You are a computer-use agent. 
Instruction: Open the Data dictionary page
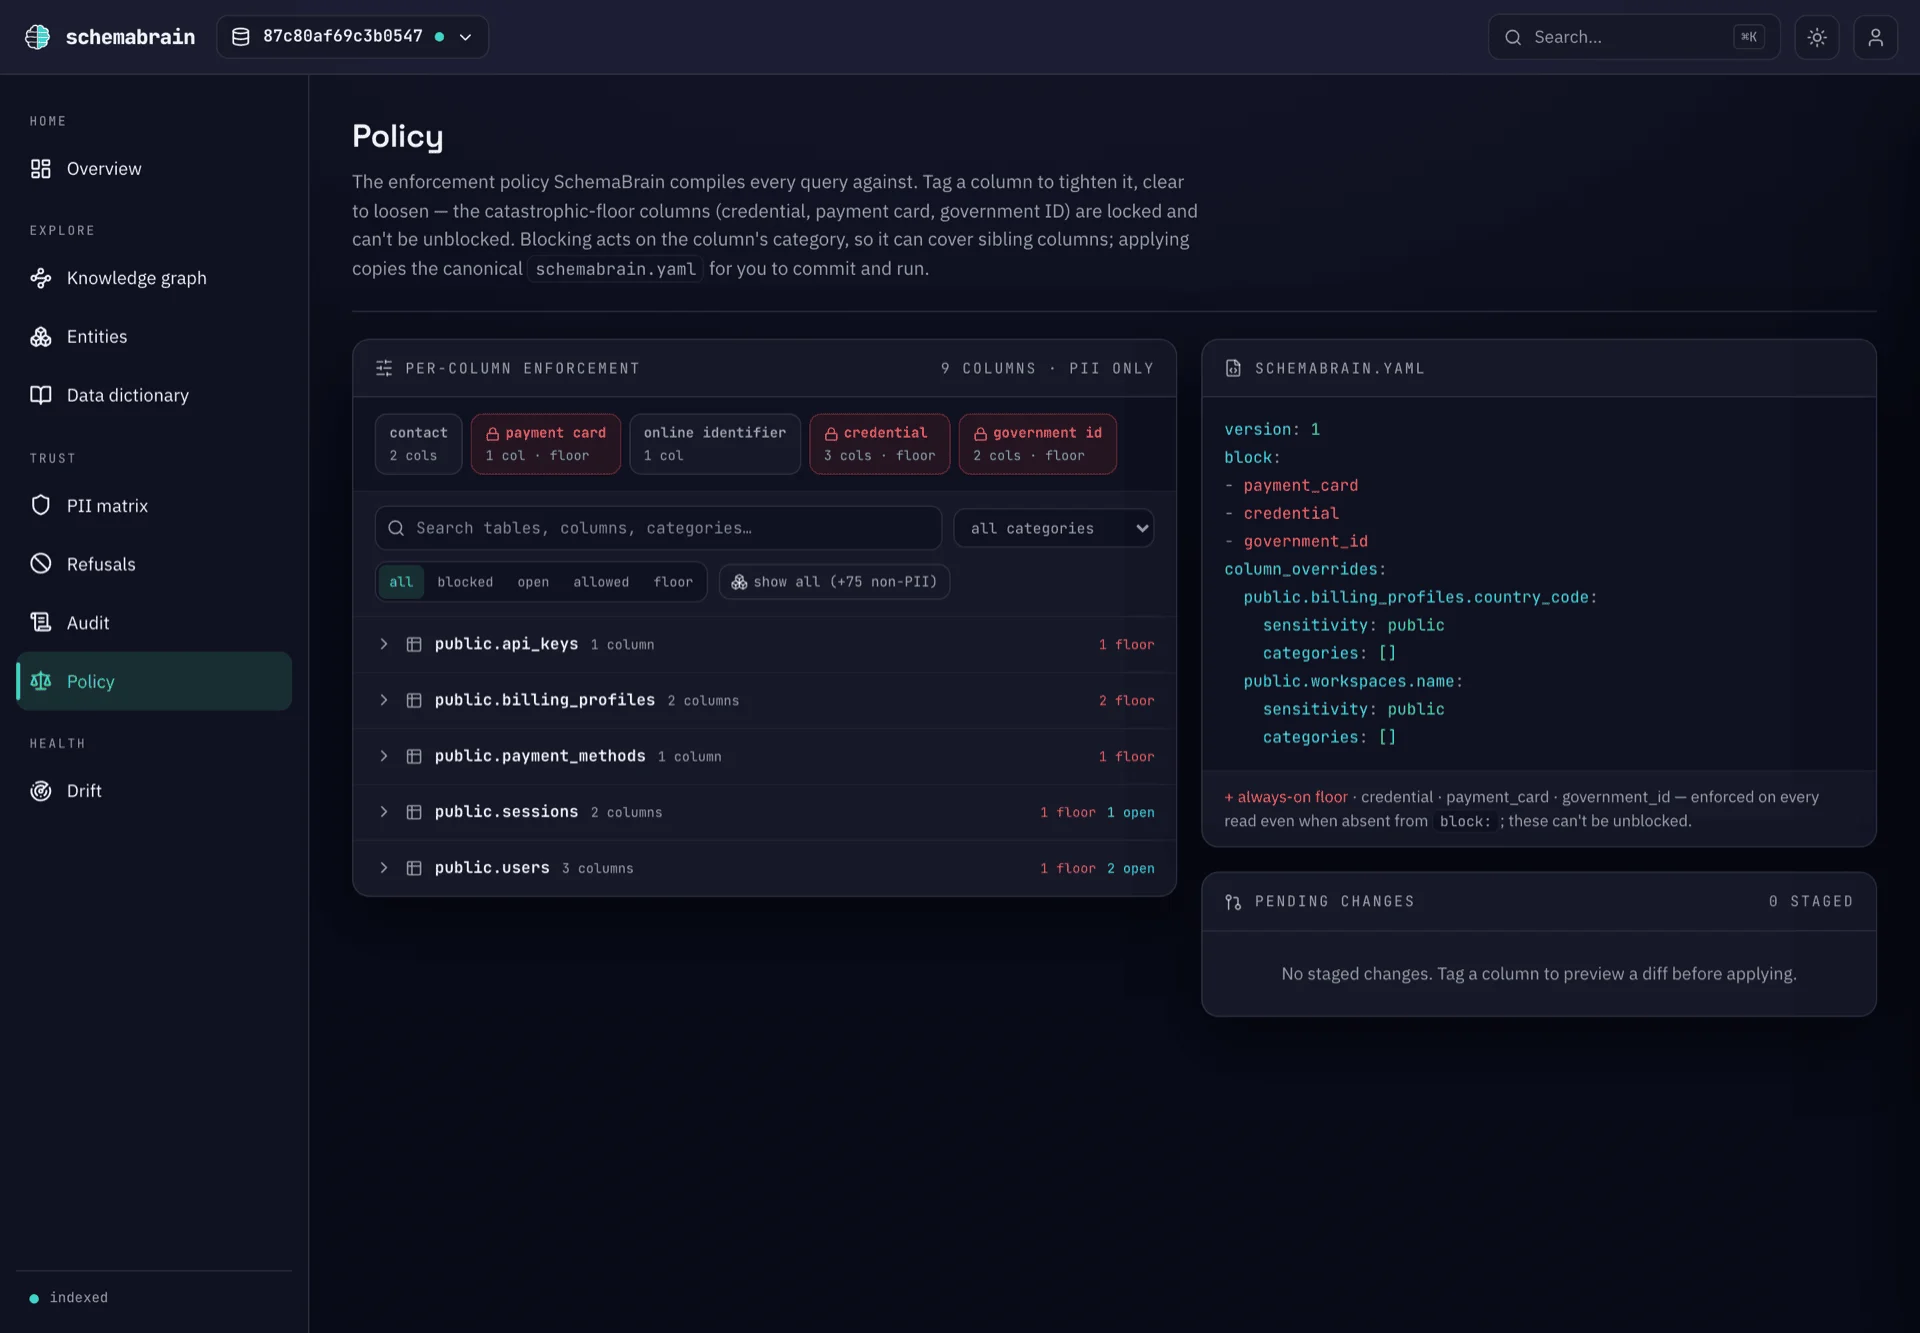[x=154, y=395]
